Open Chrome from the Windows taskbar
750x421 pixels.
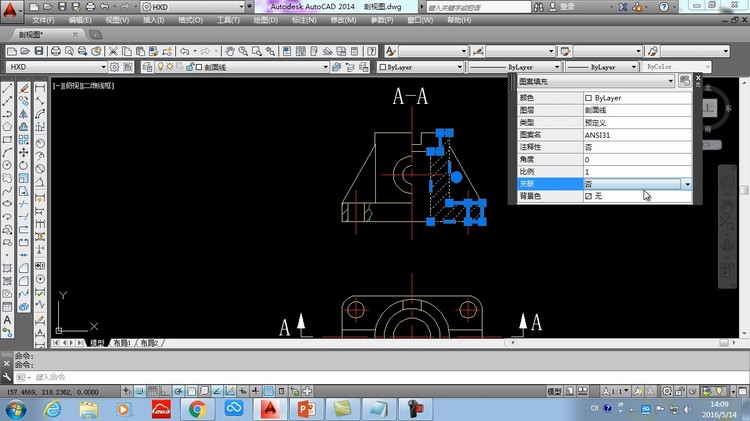[x=197, y=409]
